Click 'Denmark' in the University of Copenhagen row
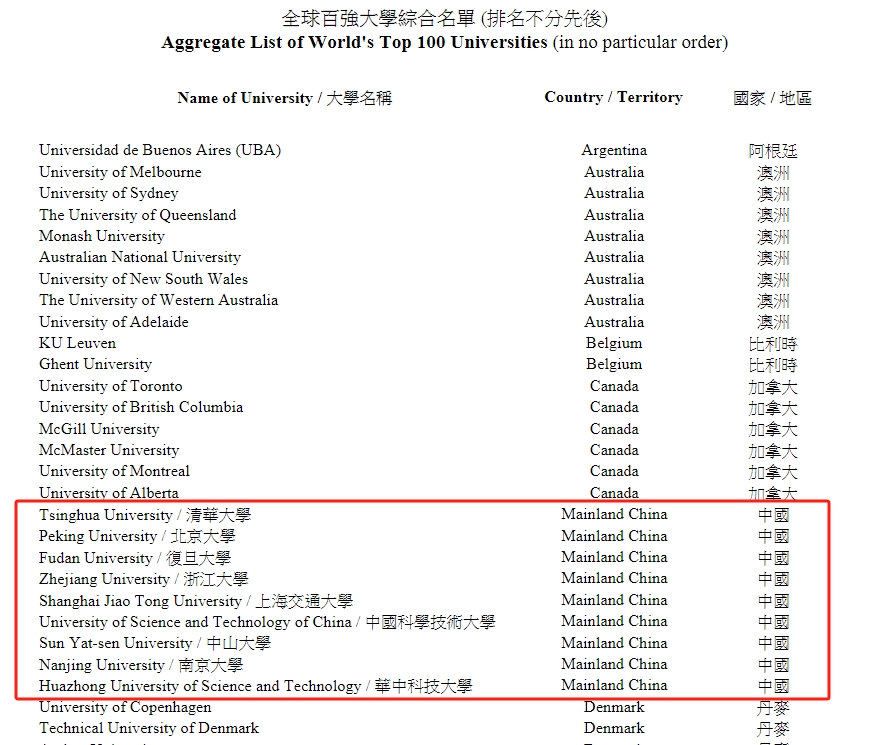 614,707
